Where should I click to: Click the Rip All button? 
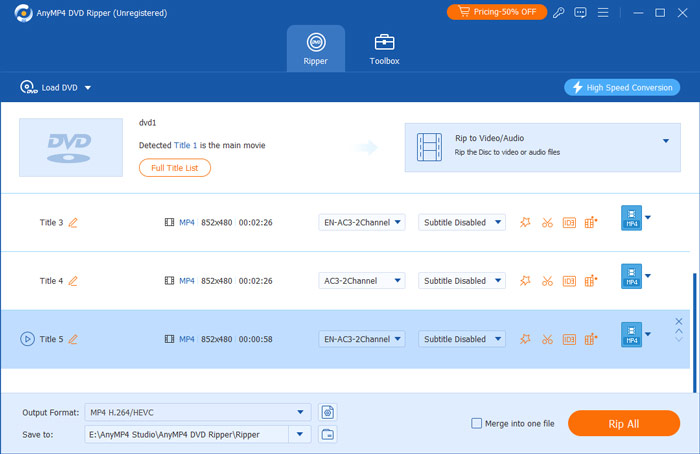(x=624, y=424)
